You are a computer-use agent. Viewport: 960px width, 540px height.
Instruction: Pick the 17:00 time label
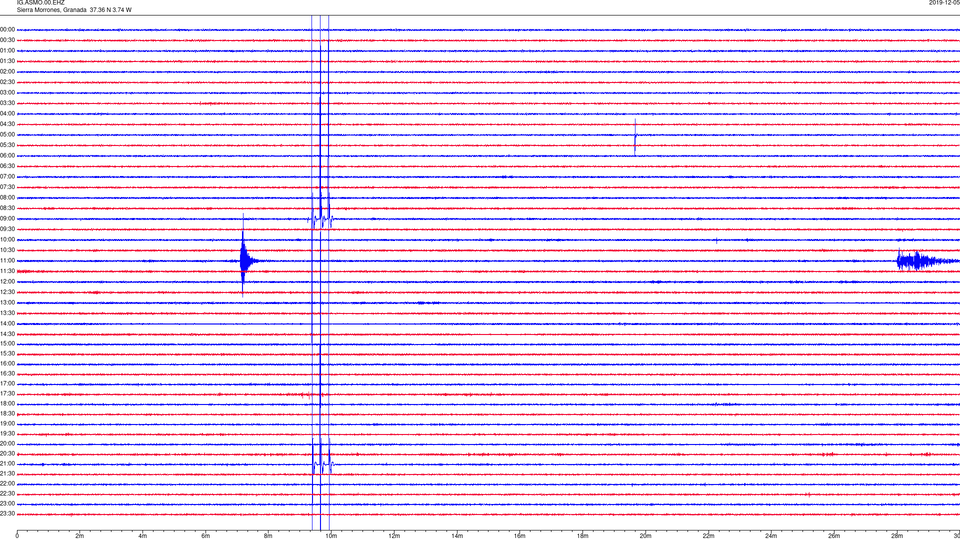pos(7,384)
